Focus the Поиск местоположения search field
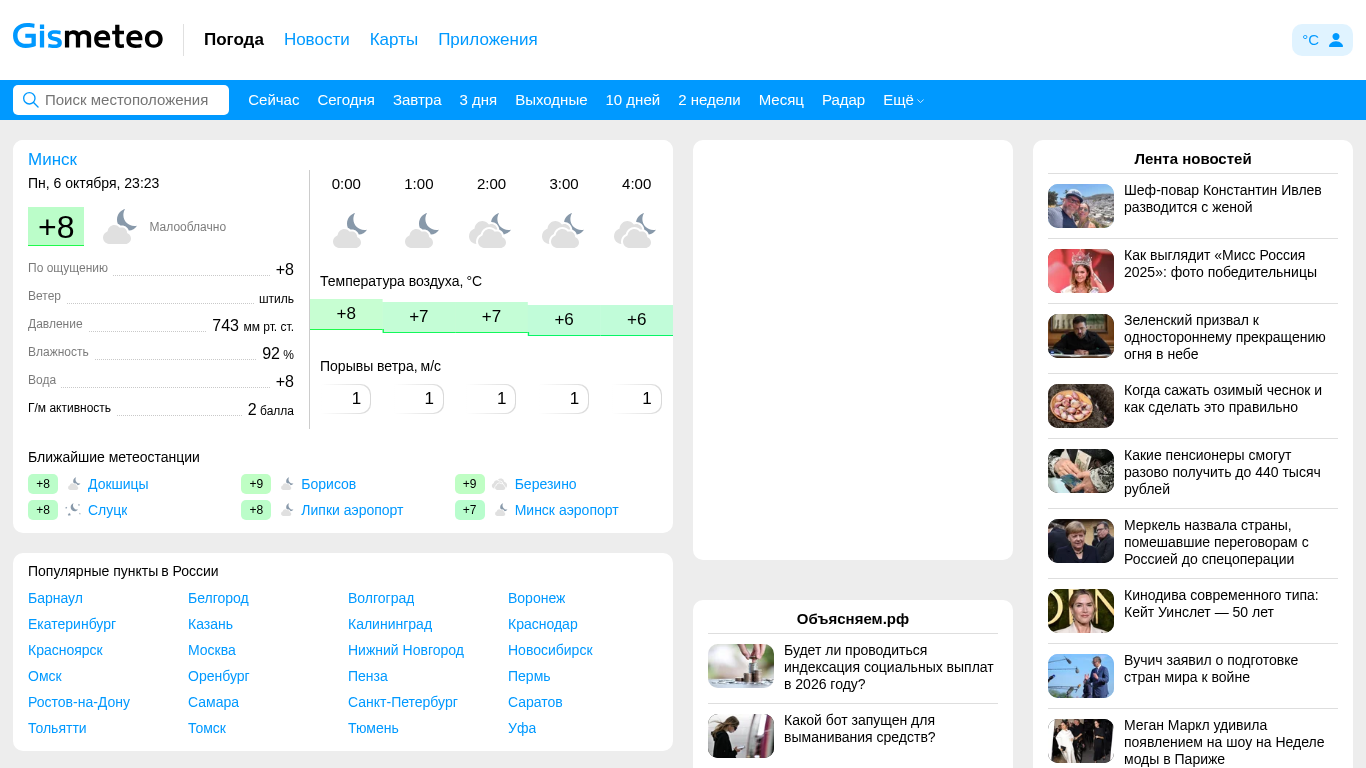This screenshot has height=768, width=1366. [121, 100]
